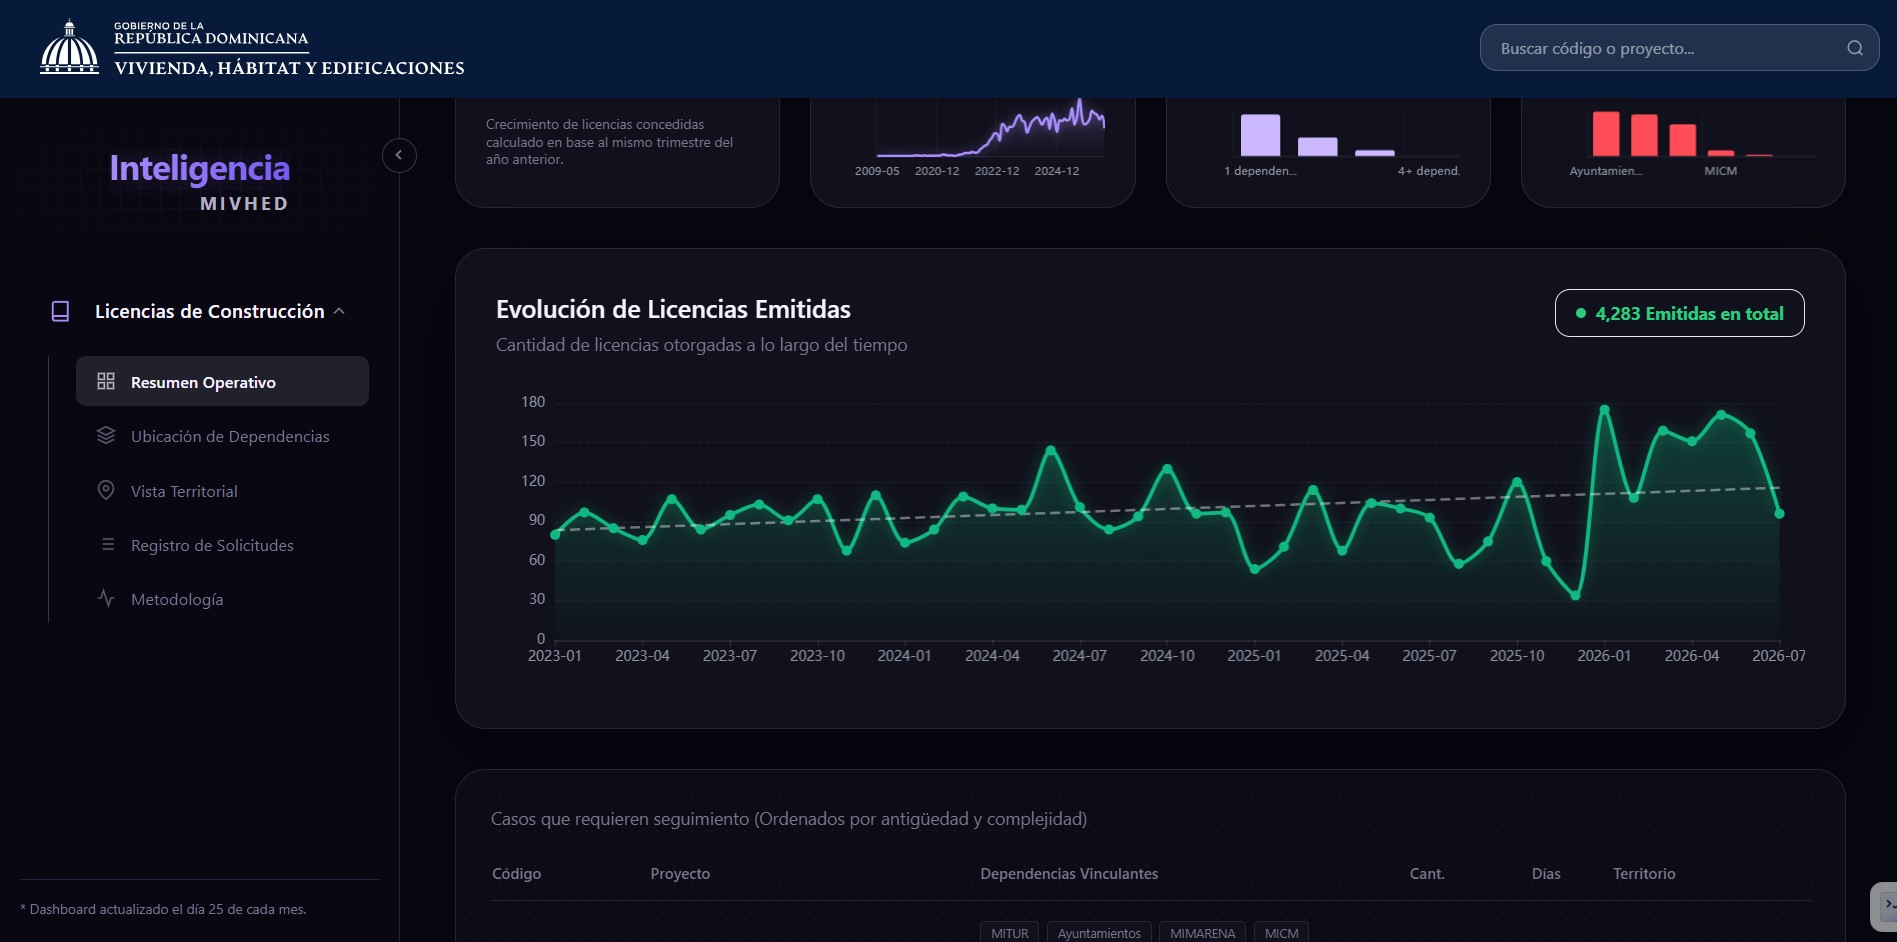This screenshot has height=942, width=1897.
Task: Click the Dependencias Vinculantes column header
Action: pyautogui.click(x=1069, y=873)
